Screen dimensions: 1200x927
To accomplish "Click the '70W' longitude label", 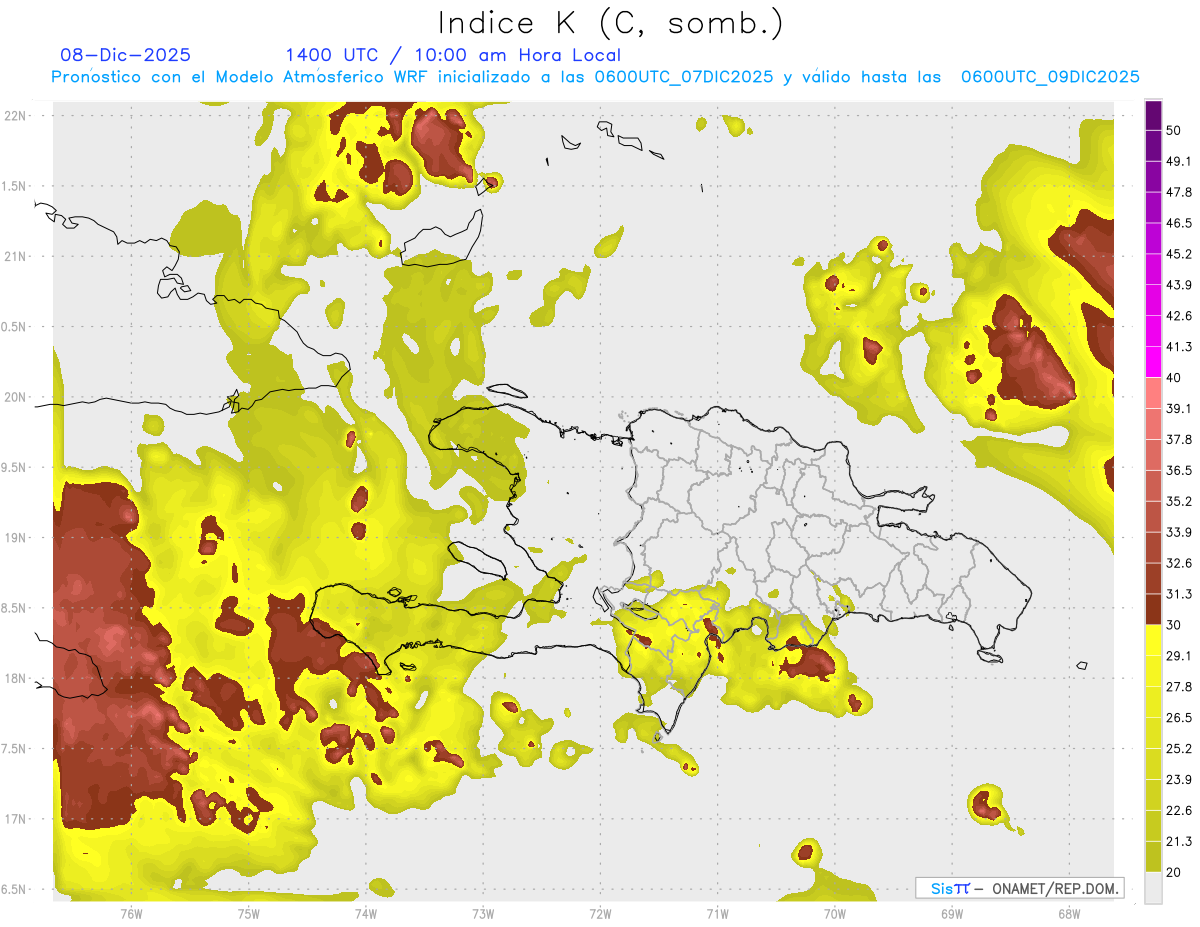I will pos(835,914).
